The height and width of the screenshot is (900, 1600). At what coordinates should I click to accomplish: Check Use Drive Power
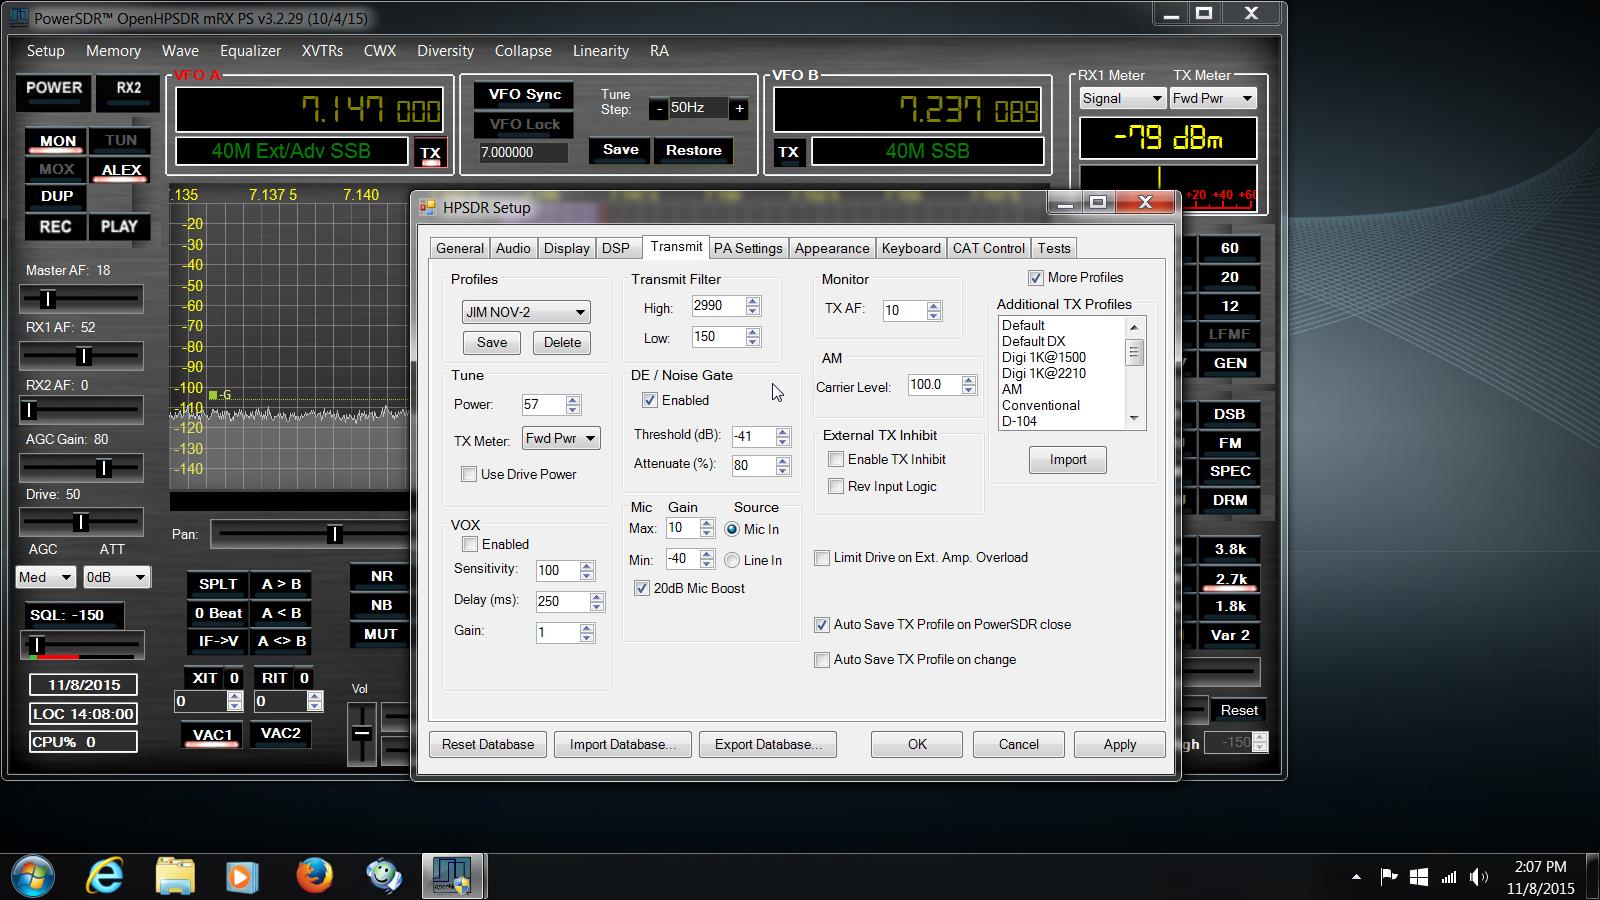(469, 474)
